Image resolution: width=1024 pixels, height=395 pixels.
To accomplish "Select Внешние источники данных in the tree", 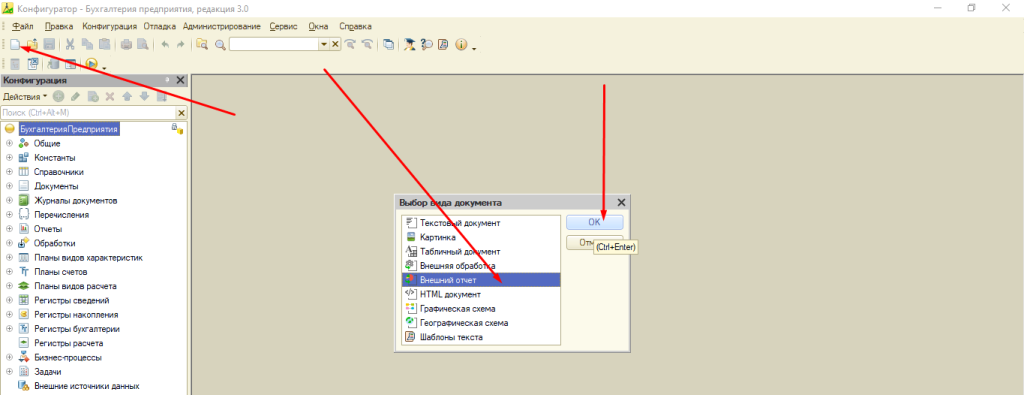I will pyautogui.click(x=87, y=386).
